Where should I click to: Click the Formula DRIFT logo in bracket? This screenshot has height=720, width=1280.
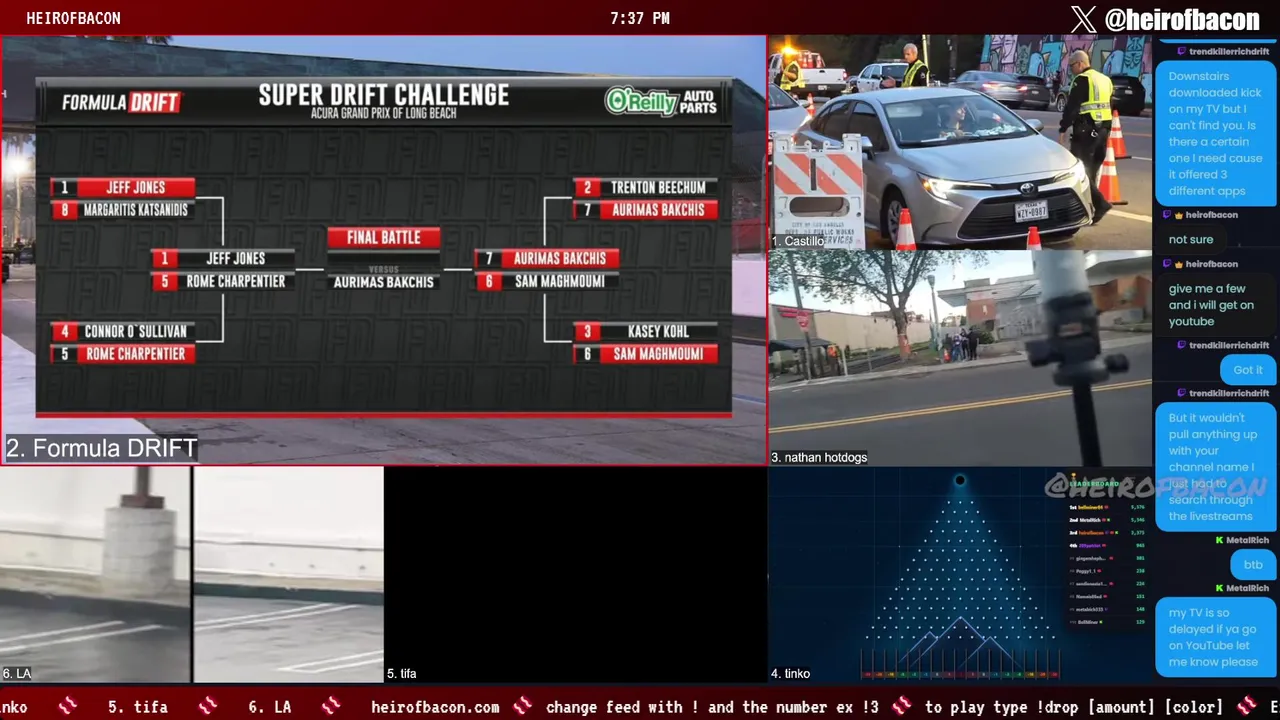tap(121, 102)
